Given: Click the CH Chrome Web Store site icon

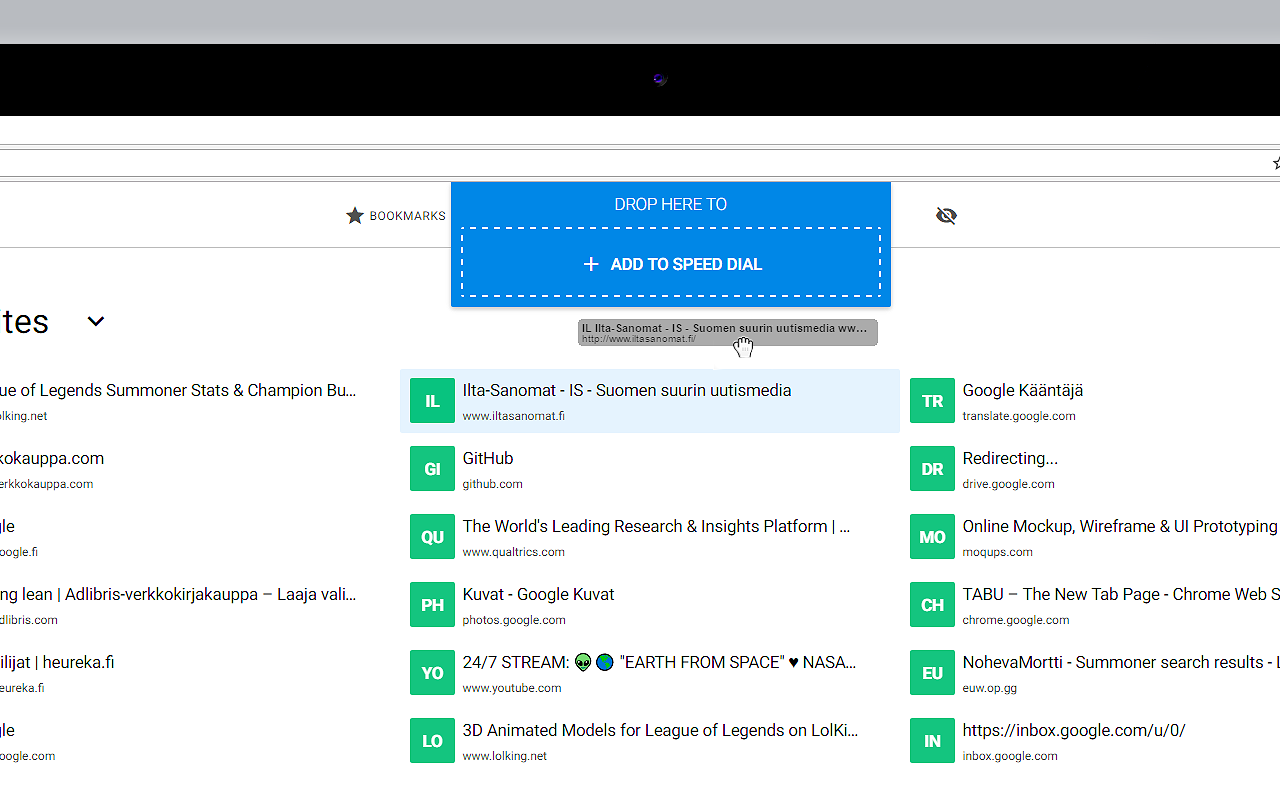Looking at the screenshot, I should (932, 605).
